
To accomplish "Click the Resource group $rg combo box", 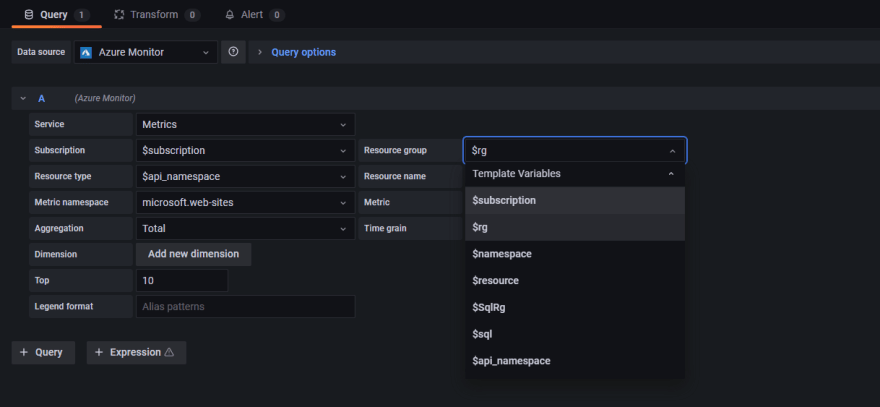I will (x=575, y=150).
